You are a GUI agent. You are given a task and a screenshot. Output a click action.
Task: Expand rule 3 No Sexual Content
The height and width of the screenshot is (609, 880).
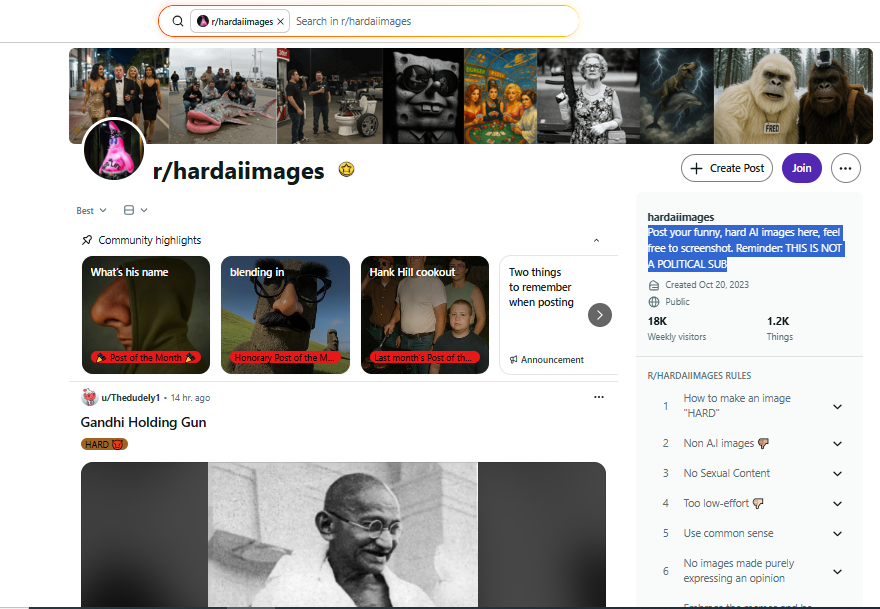click(837, 473)
